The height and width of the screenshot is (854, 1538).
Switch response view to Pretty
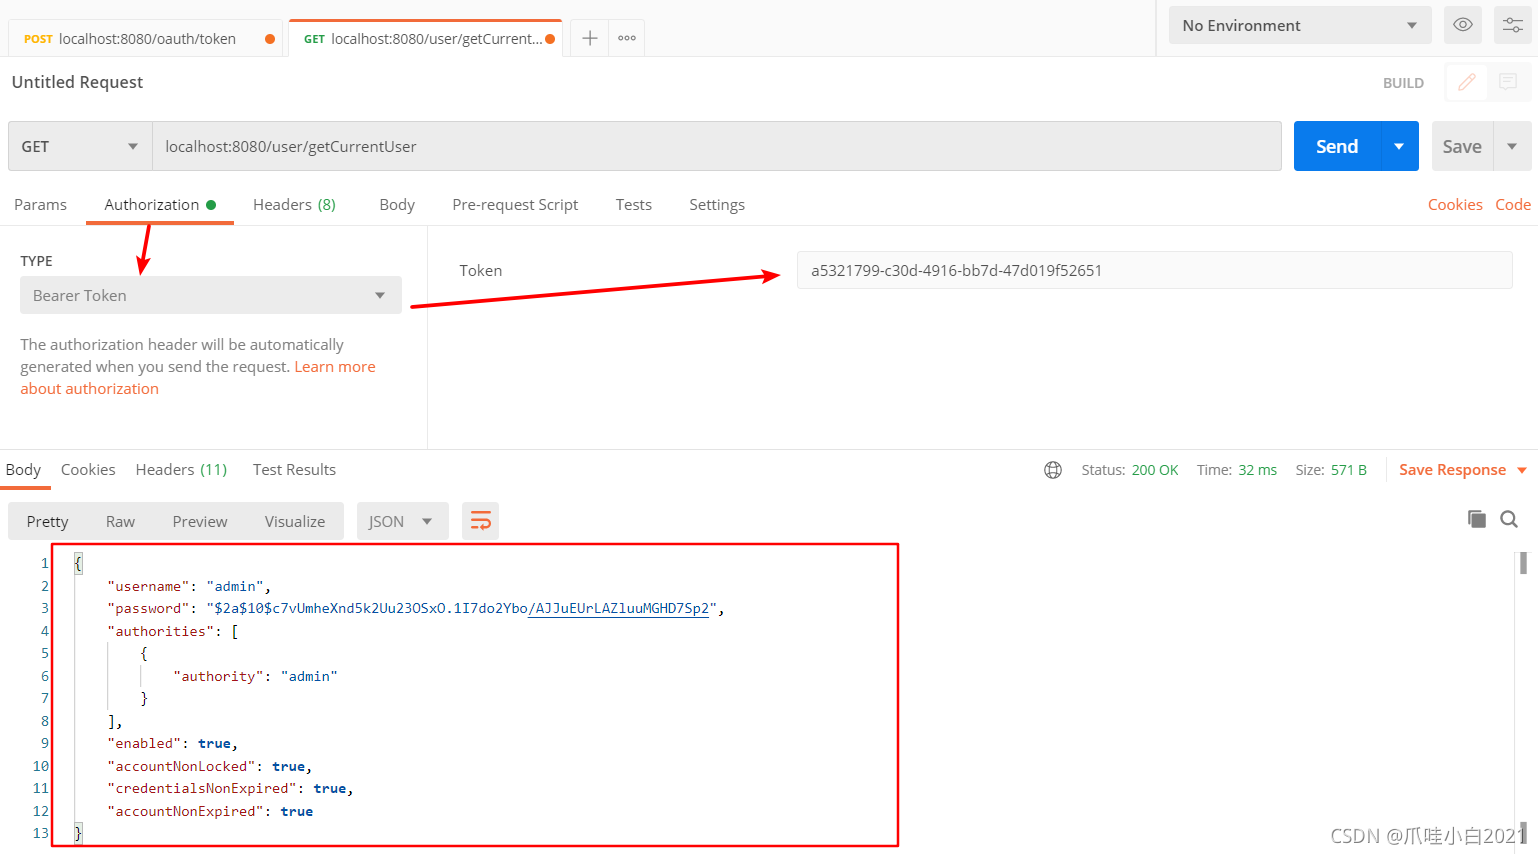coord(47,521)
